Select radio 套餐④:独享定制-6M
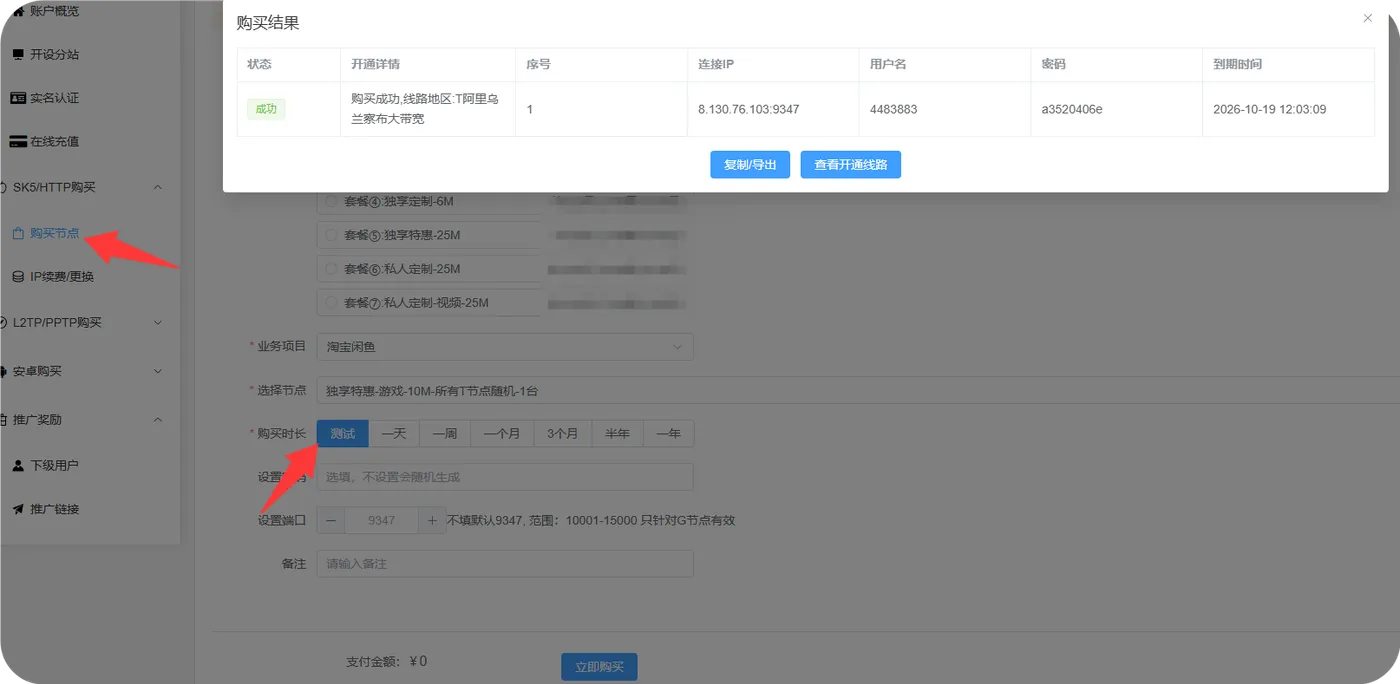 (x=331, y=201)
